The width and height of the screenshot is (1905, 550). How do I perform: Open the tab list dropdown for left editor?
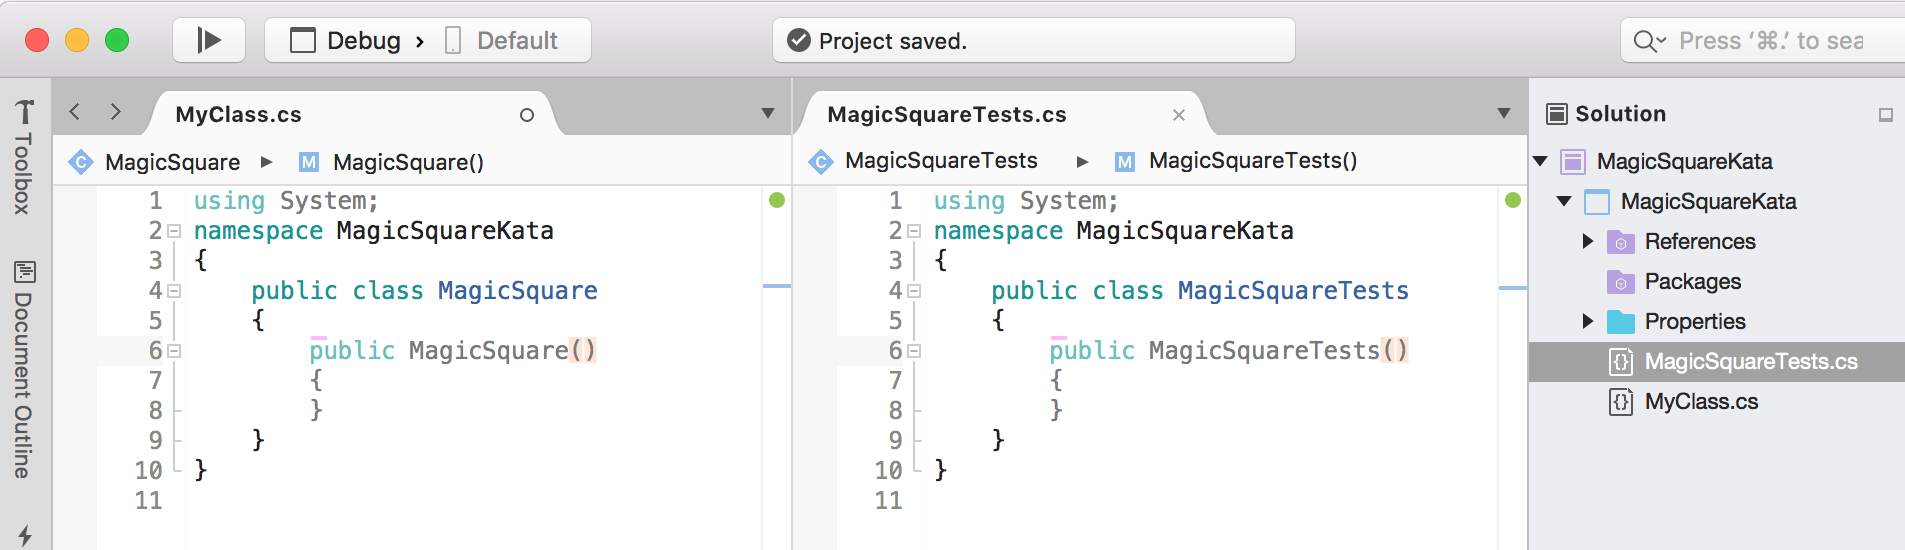pos(768,113)
